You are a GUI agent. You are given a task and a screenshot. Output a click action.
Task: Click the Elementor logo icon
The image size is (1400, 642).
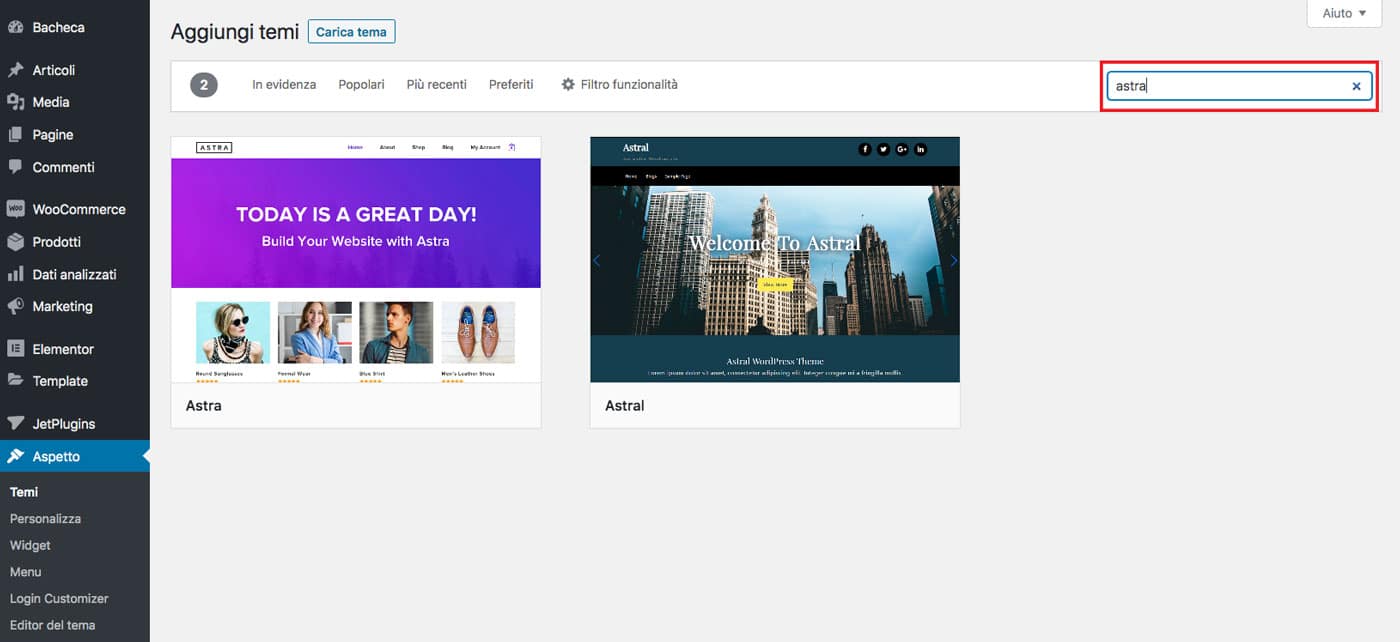tap(15, 349)
